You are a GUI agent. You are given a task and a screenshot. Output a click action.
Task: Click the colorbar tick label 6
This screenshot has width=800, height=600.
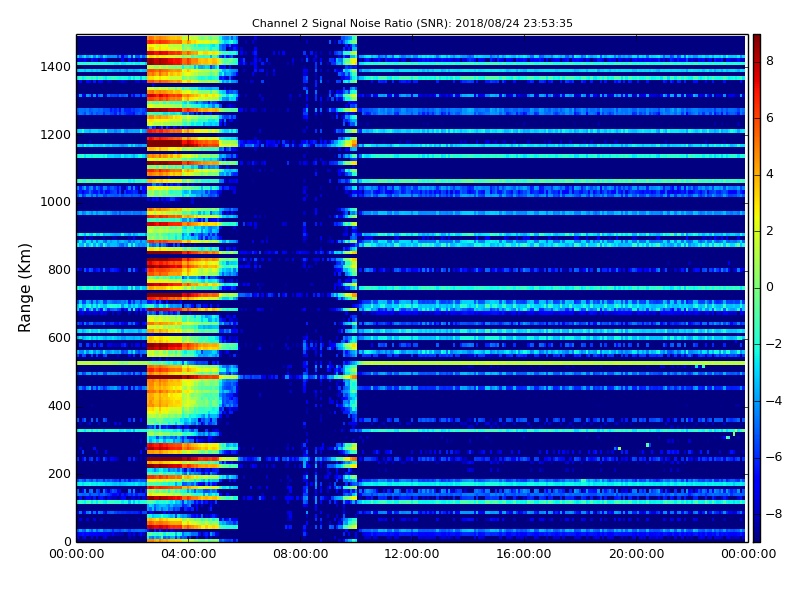tap(770, 118)
